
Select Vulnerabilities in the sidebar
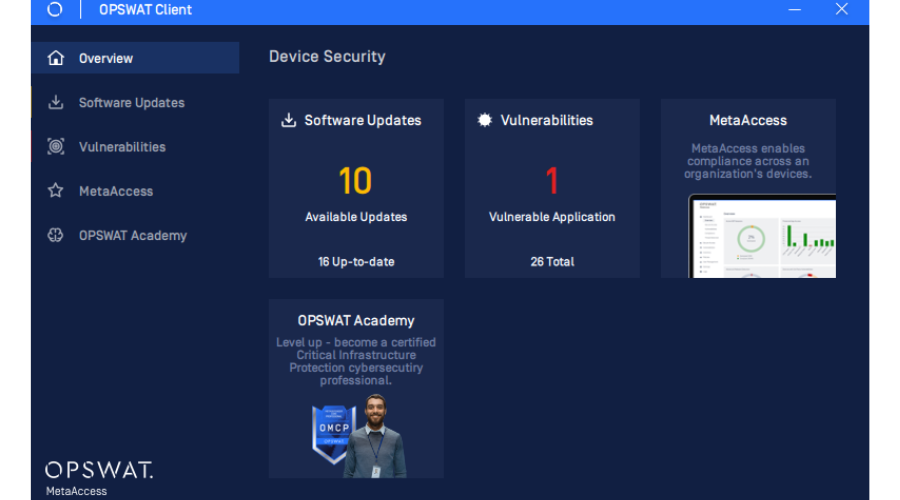pyautogui.click(x=135, y=147)
